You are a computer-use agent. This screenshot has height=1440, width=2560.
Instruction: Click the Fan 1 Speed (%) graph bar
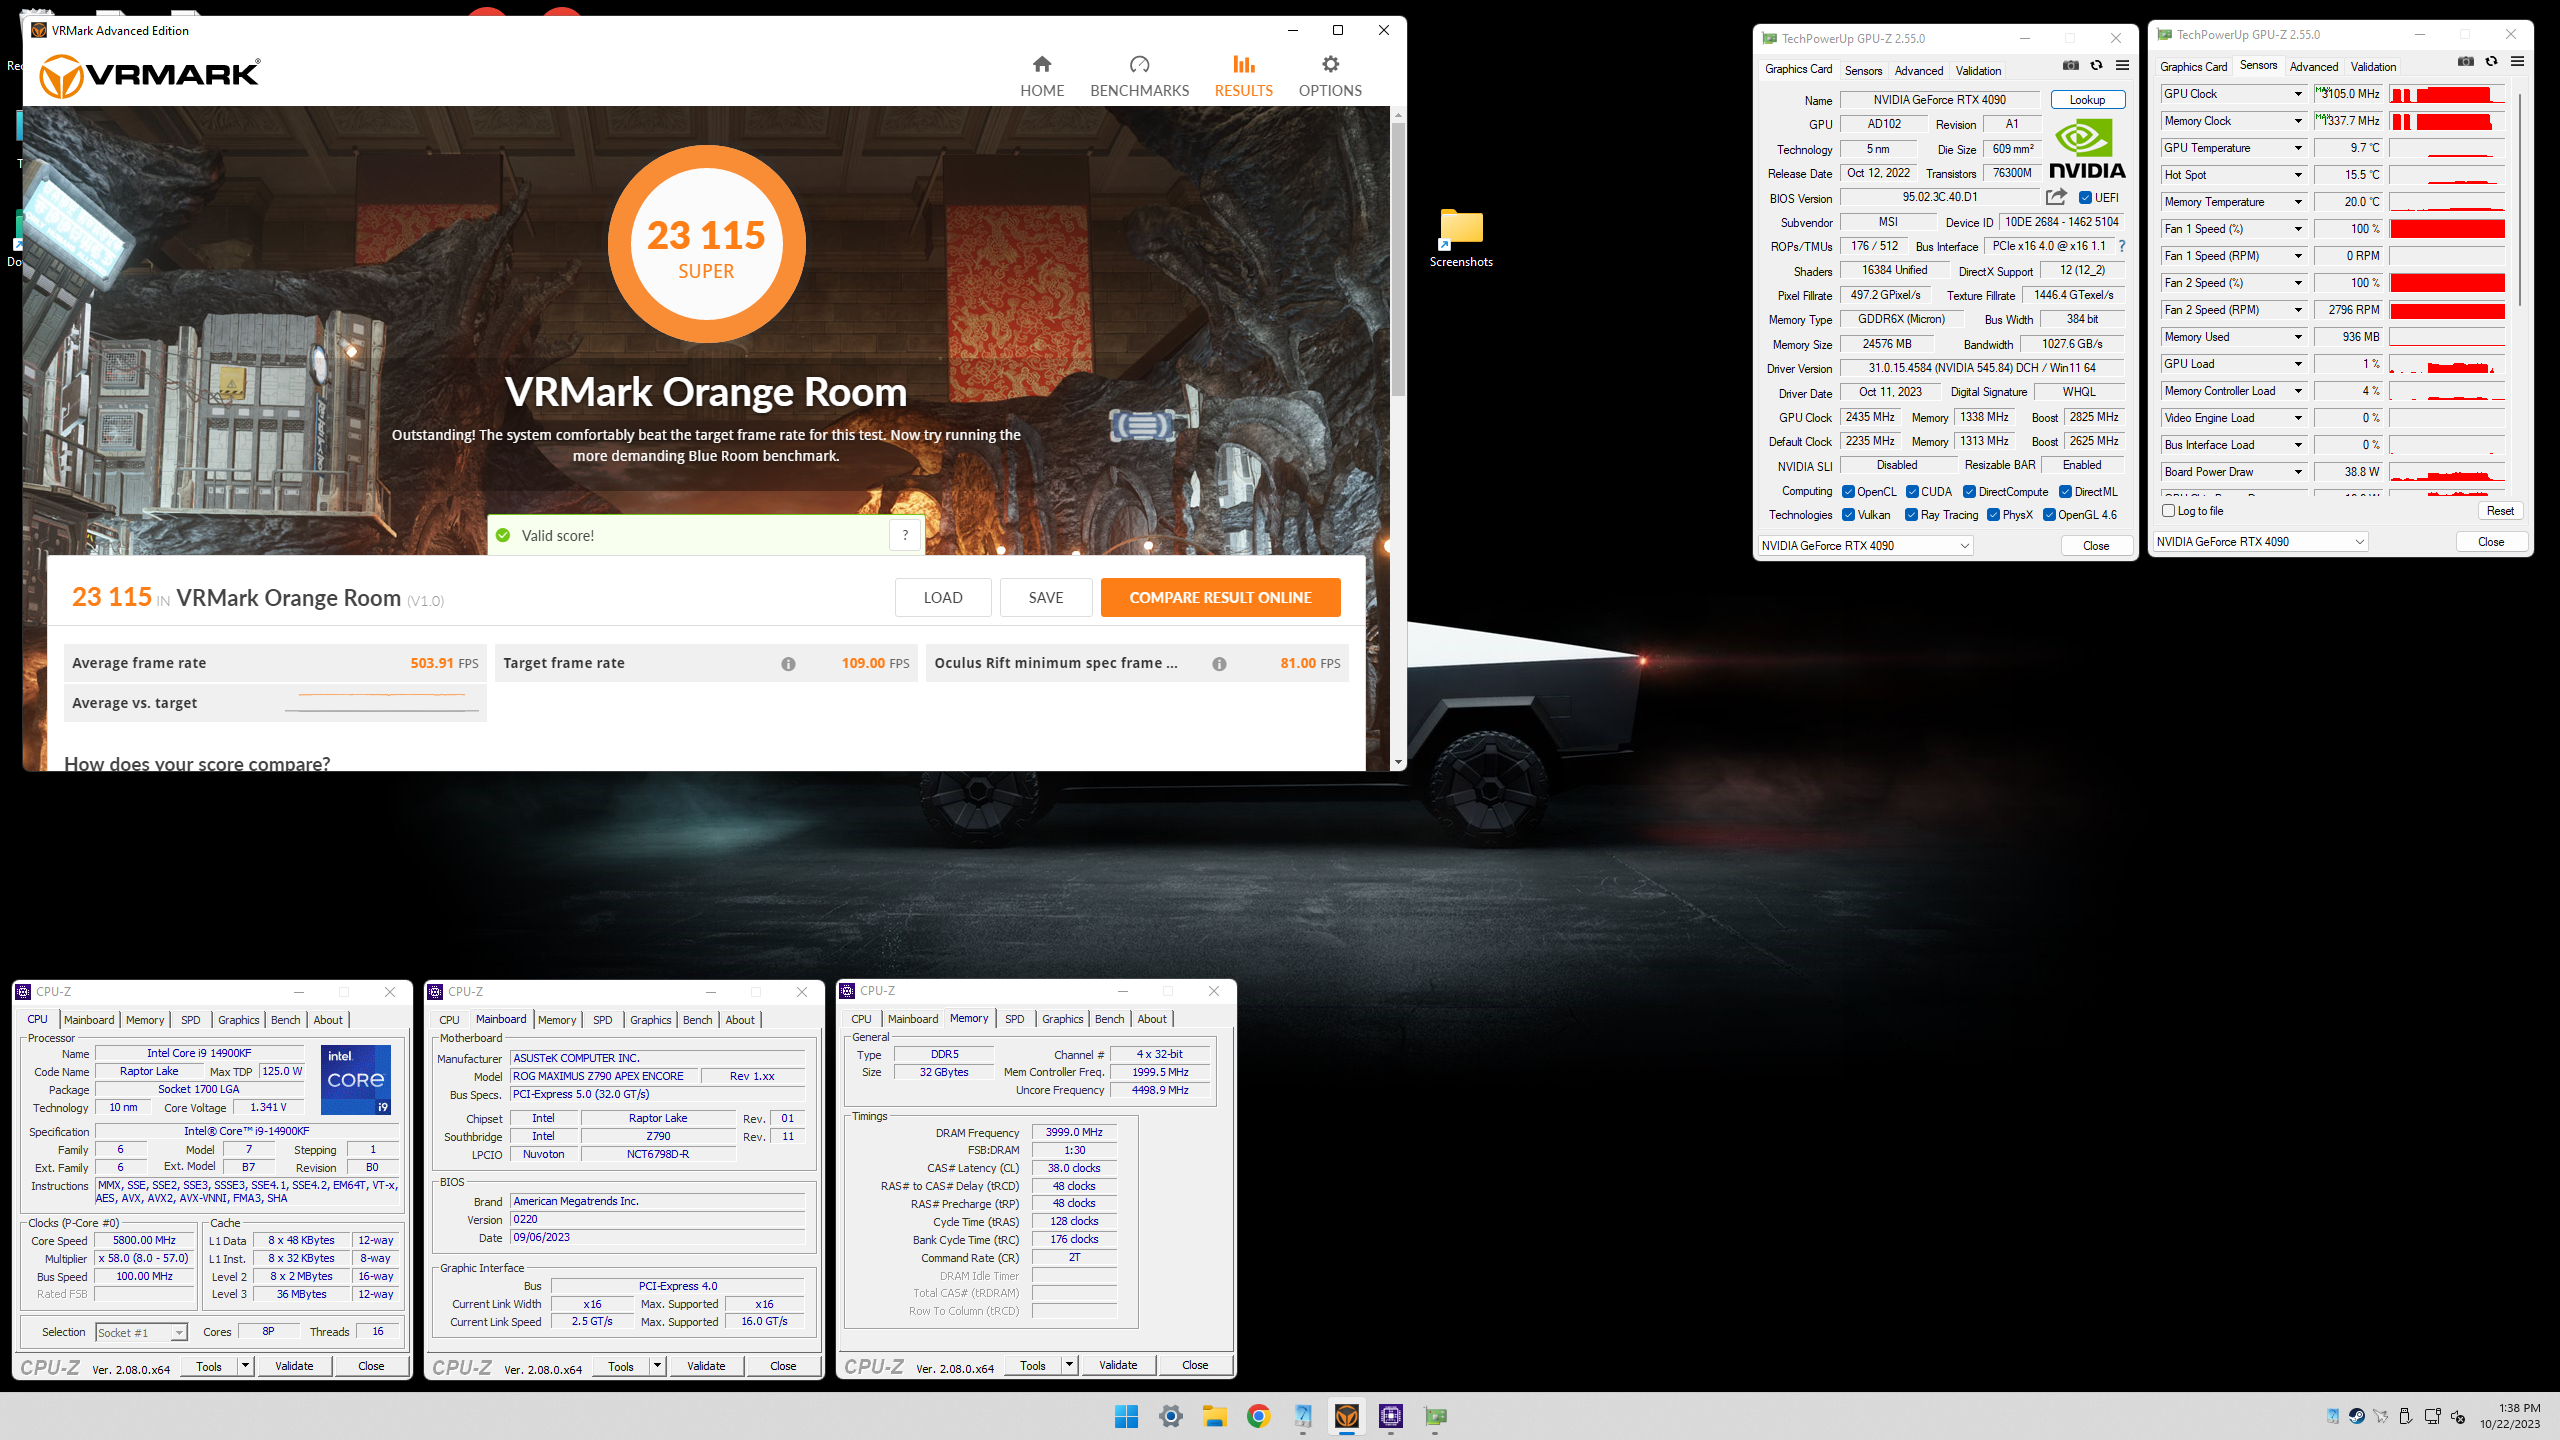point(2447,229)
